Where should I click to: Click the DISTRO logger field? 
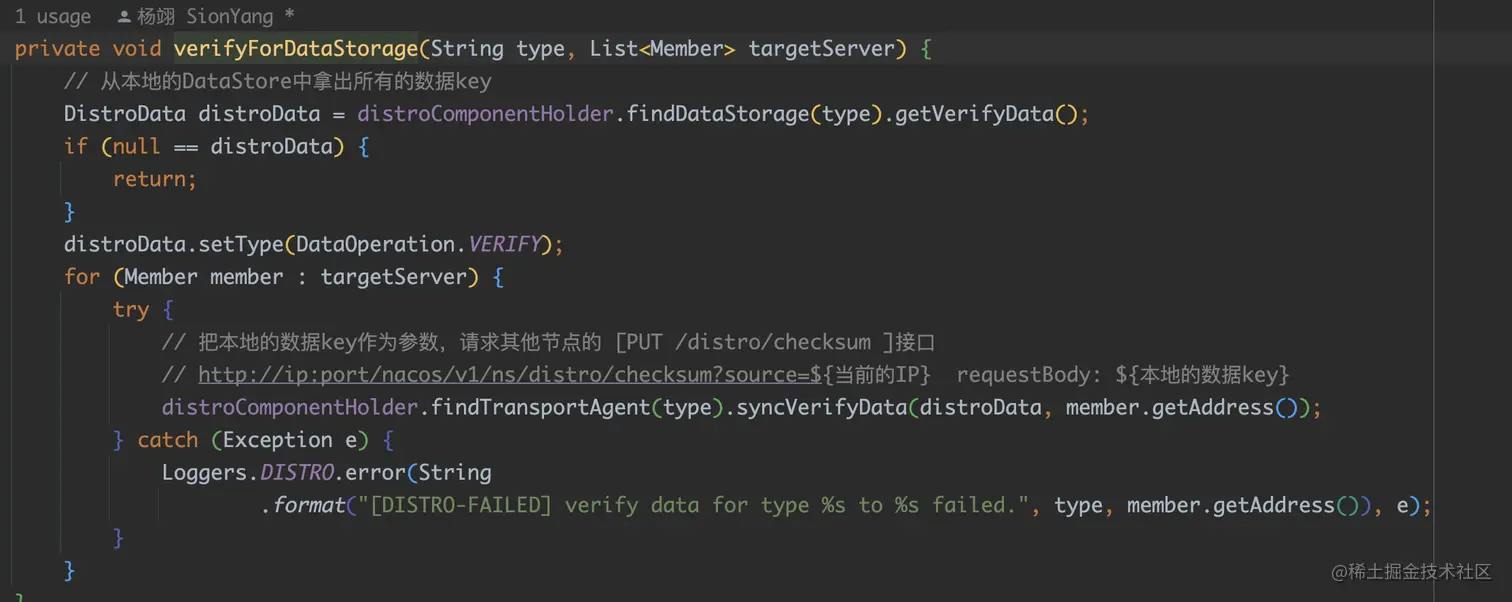coord(296,472)
